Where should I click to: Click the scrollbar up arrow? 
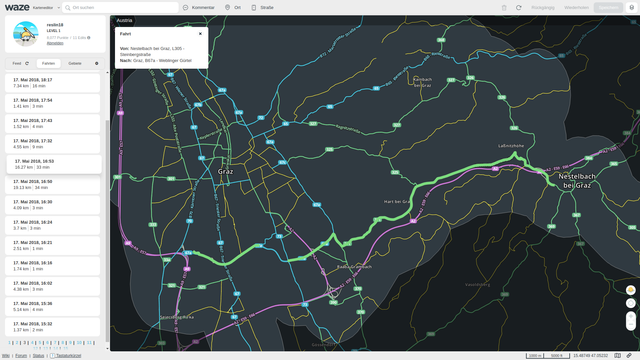pyautogui.click(x=107, y=73)
